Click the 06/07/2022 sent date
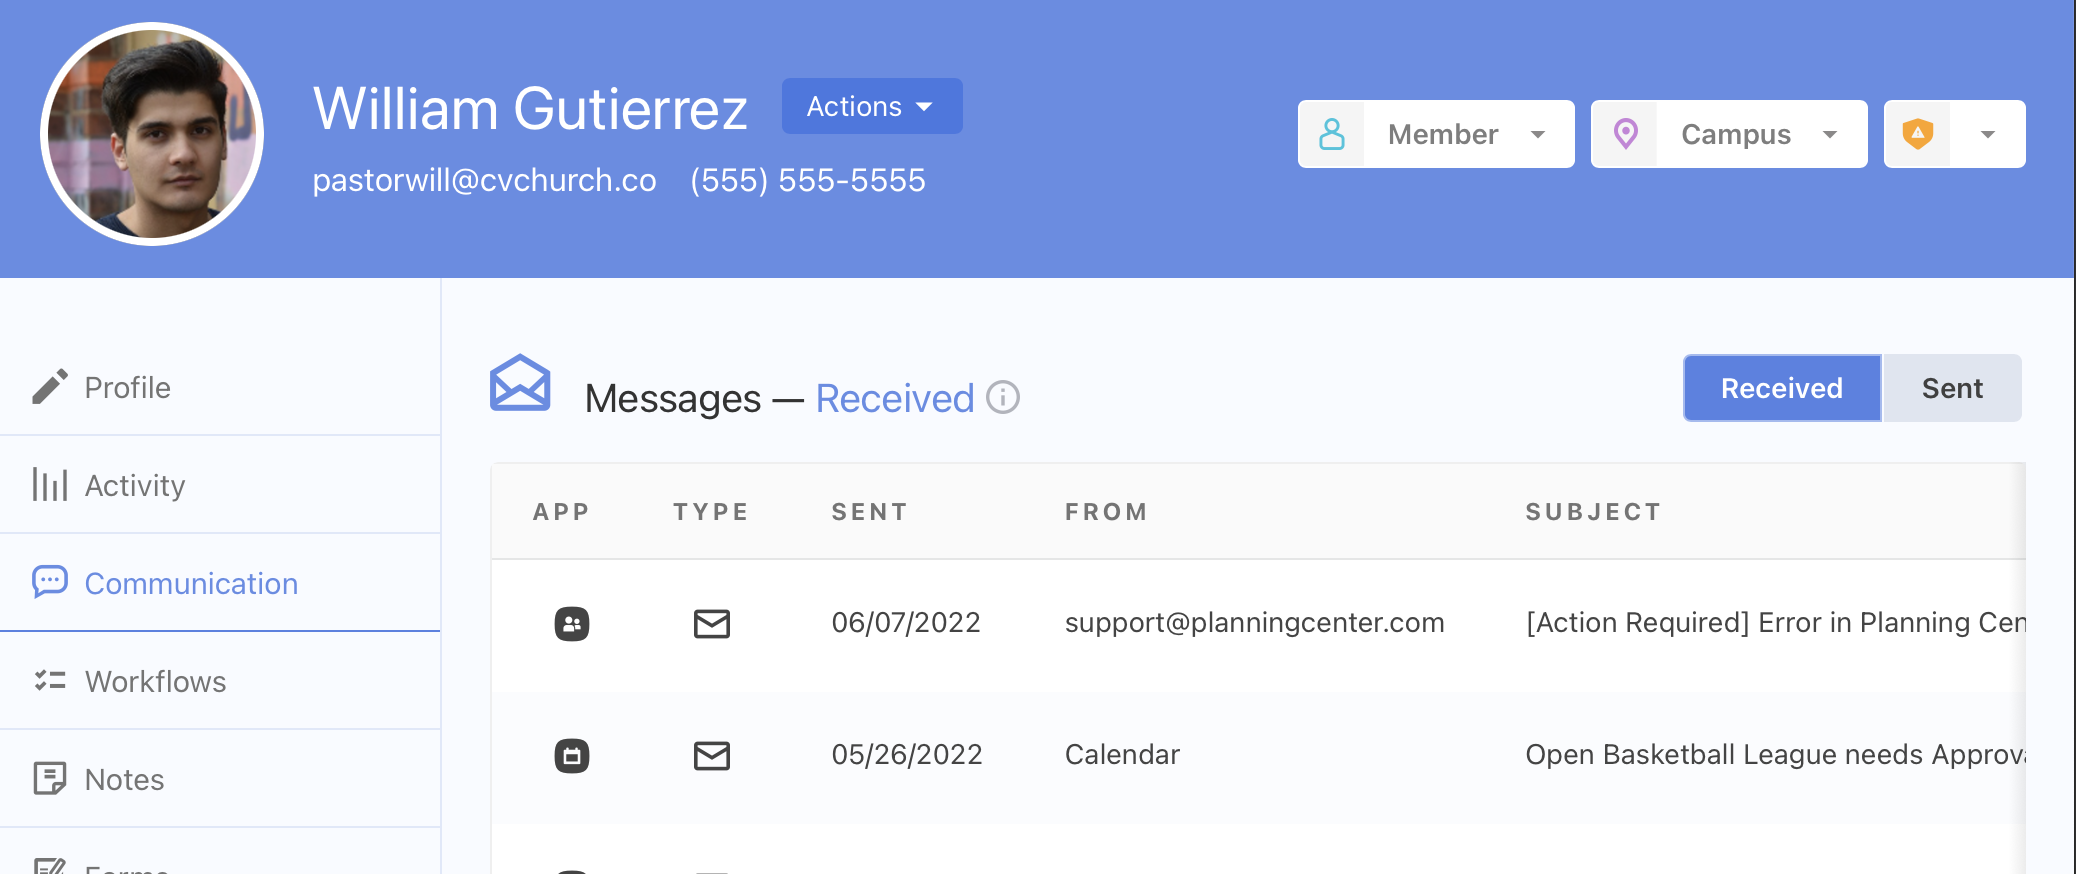The image size is (2076, 874). [906, 623]
